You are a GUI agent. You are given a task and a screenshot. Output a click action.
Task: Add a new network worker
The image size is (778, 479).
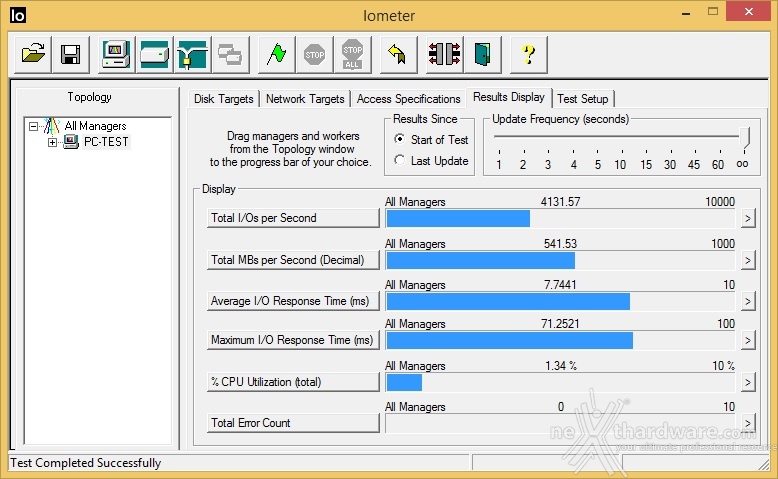click(193, 55)
